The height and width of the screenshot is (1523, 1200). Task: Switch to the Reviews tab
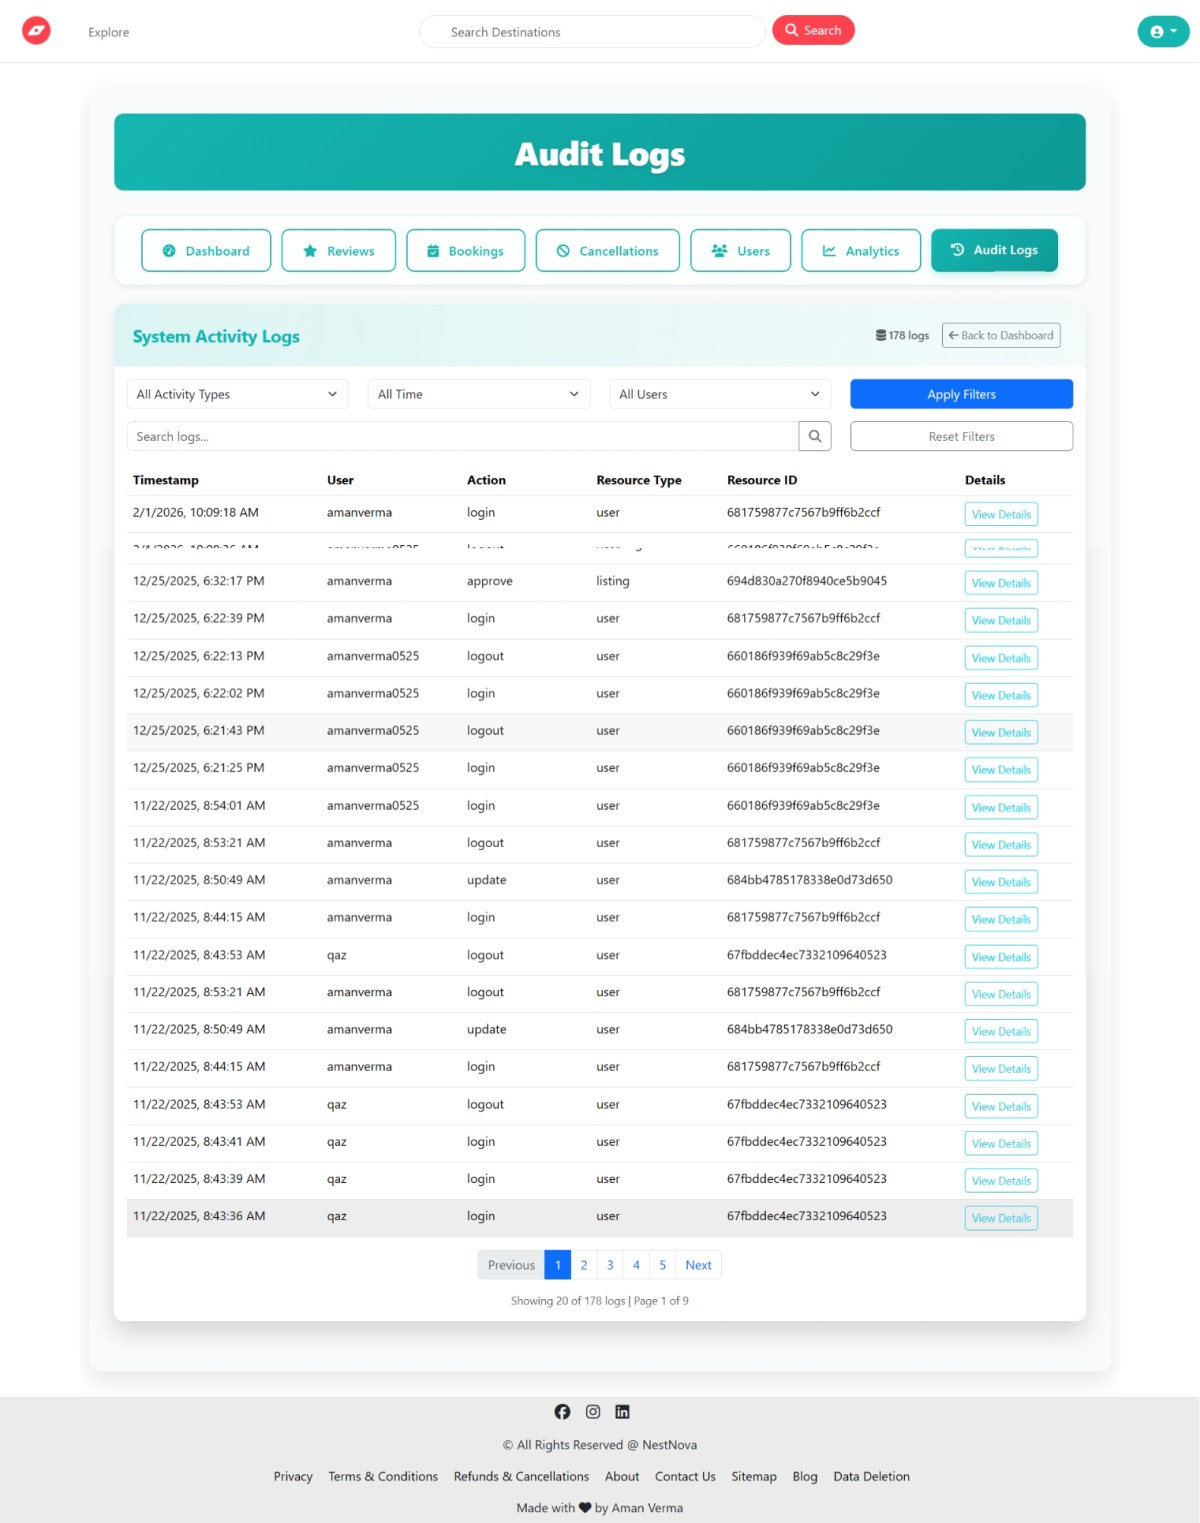click(x=338, y=251)
